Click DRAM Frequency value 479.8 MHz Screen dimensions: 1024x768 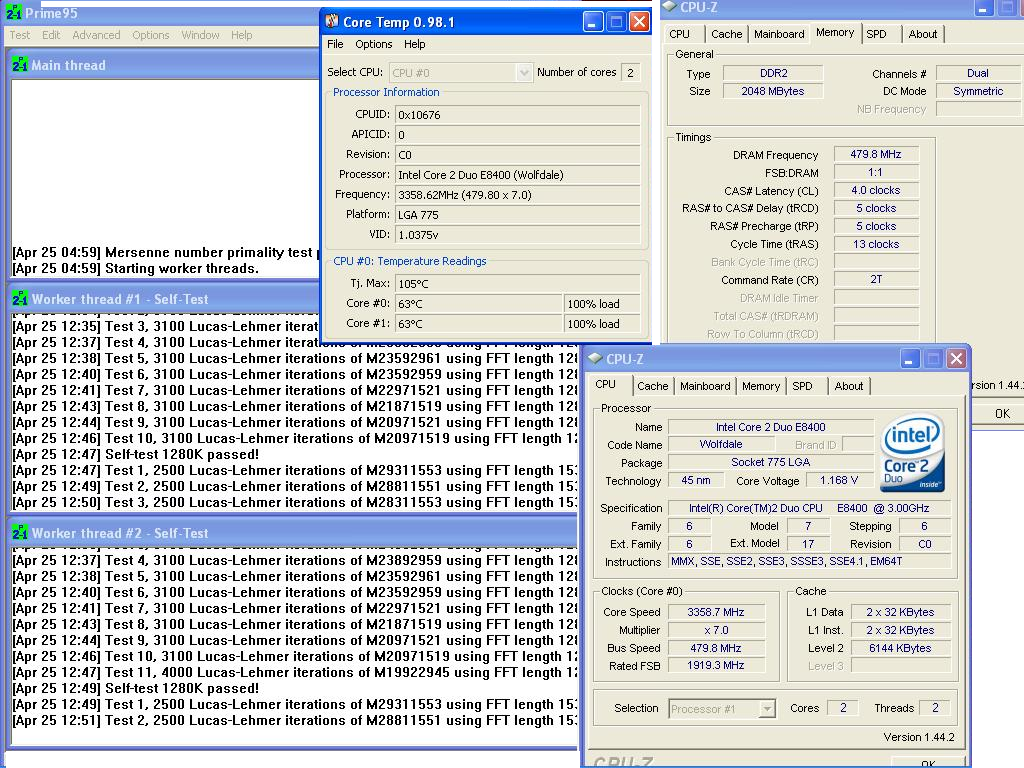[x=876, y=155]
